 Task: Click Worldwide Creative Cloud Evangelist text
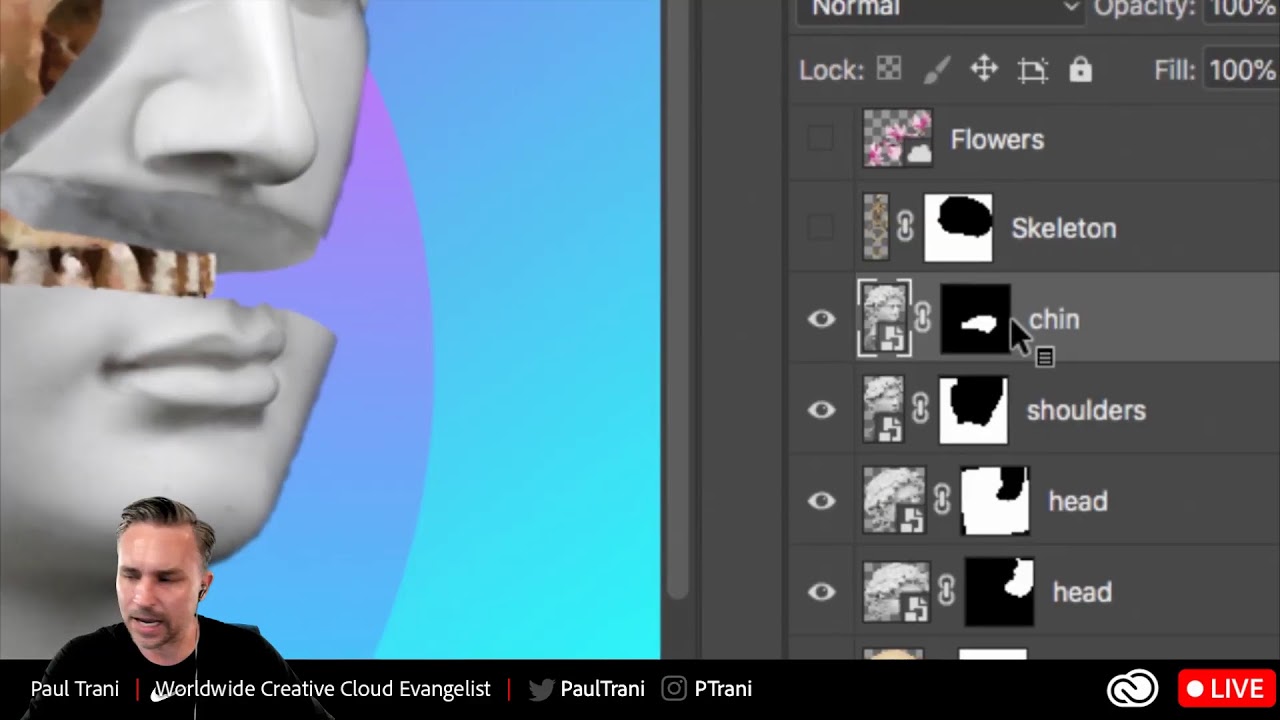click(322, 689)
